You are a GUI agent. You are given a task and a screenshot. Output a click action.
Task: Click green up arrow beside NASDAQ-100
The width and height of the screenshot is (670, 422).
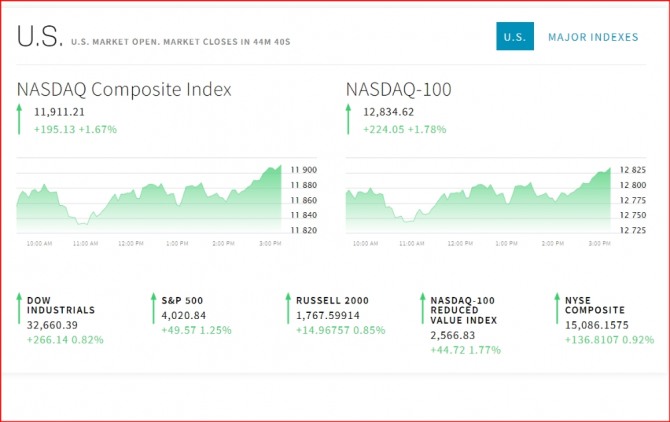tap(348, 120)
